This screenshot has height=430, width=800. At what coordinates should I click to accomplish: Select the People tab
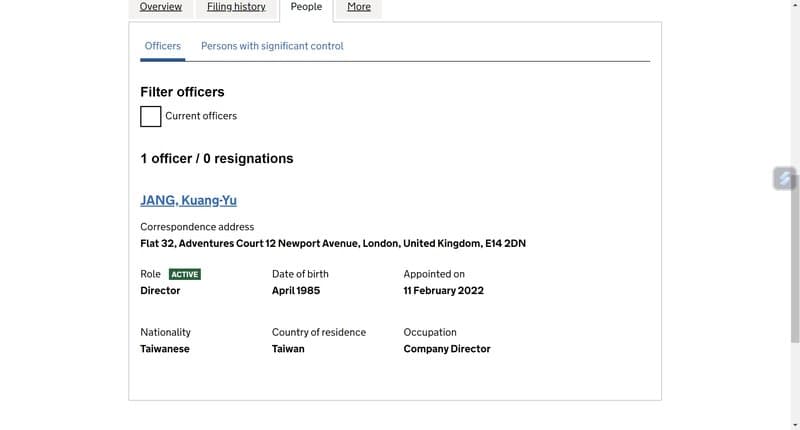pos(306,7)
